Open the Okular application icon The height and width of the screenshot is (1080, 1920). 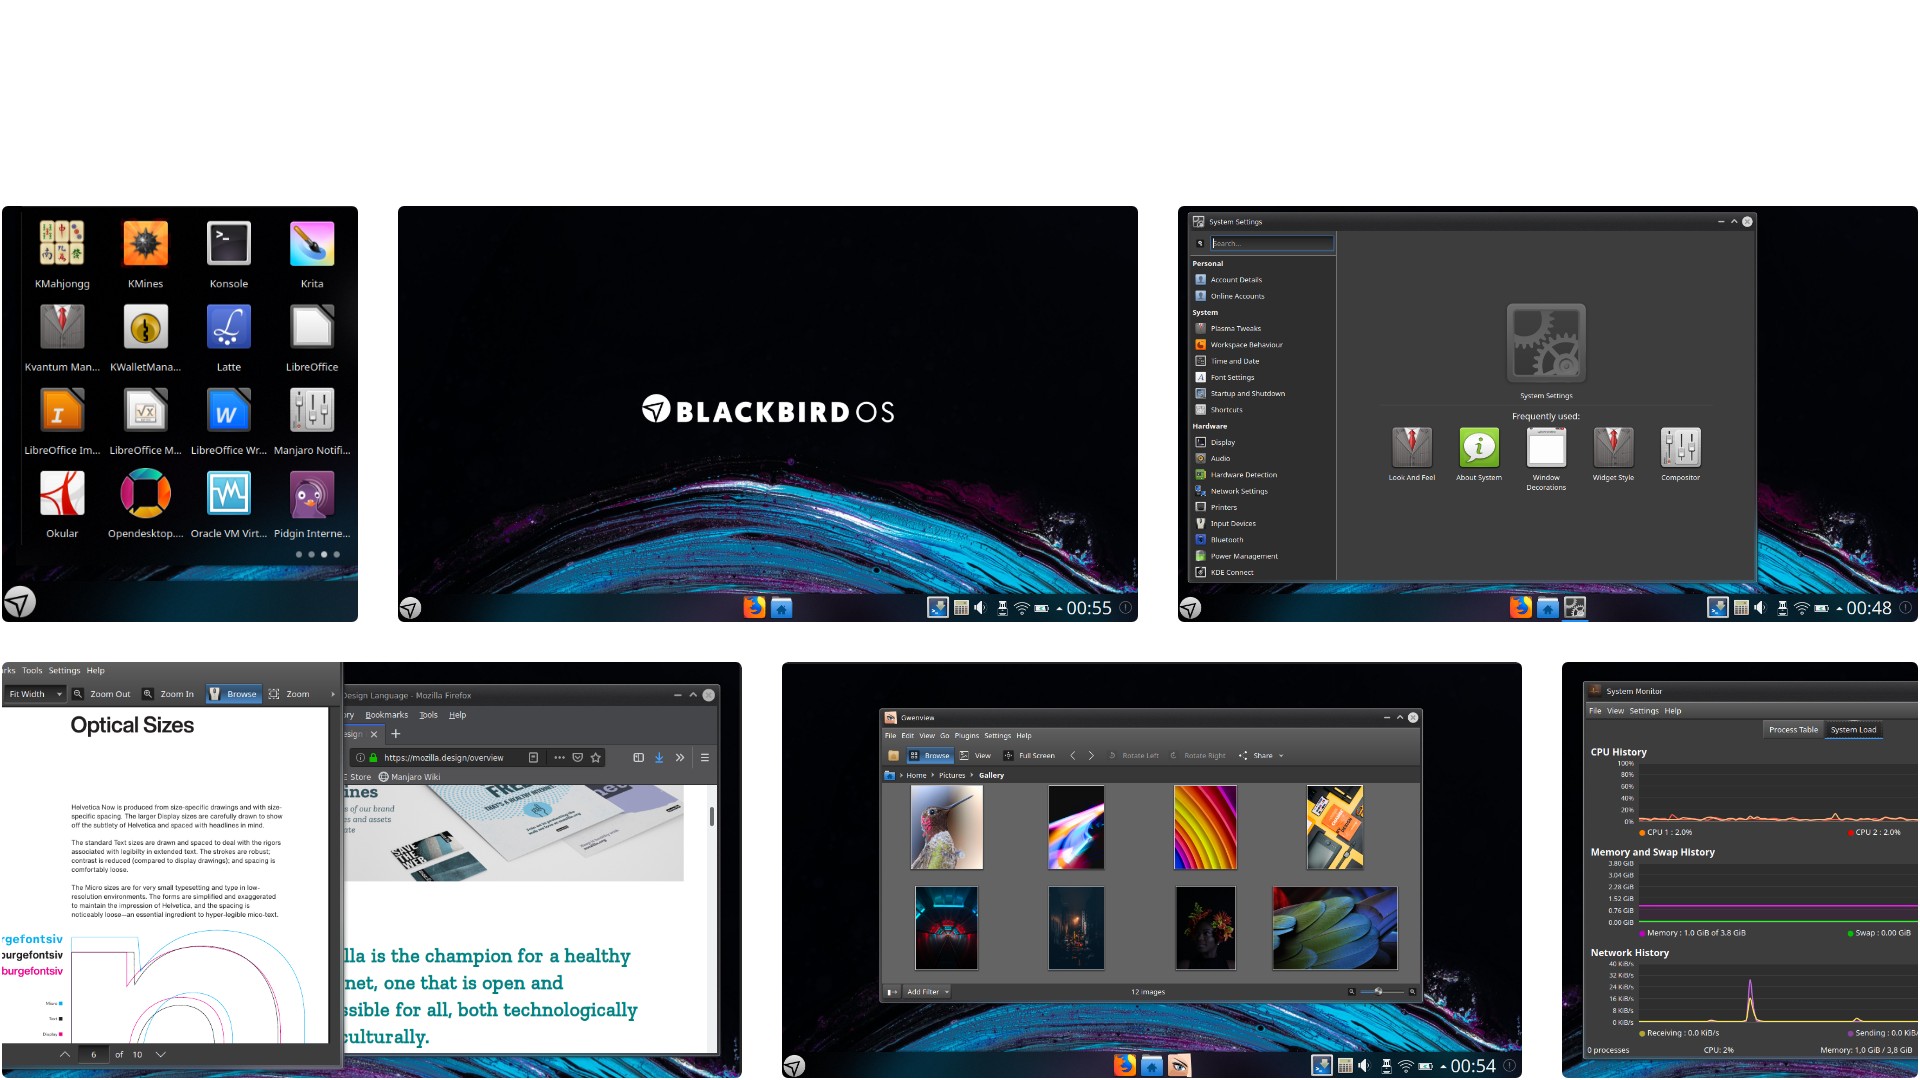pyautogui.click(x=62, y=494)
